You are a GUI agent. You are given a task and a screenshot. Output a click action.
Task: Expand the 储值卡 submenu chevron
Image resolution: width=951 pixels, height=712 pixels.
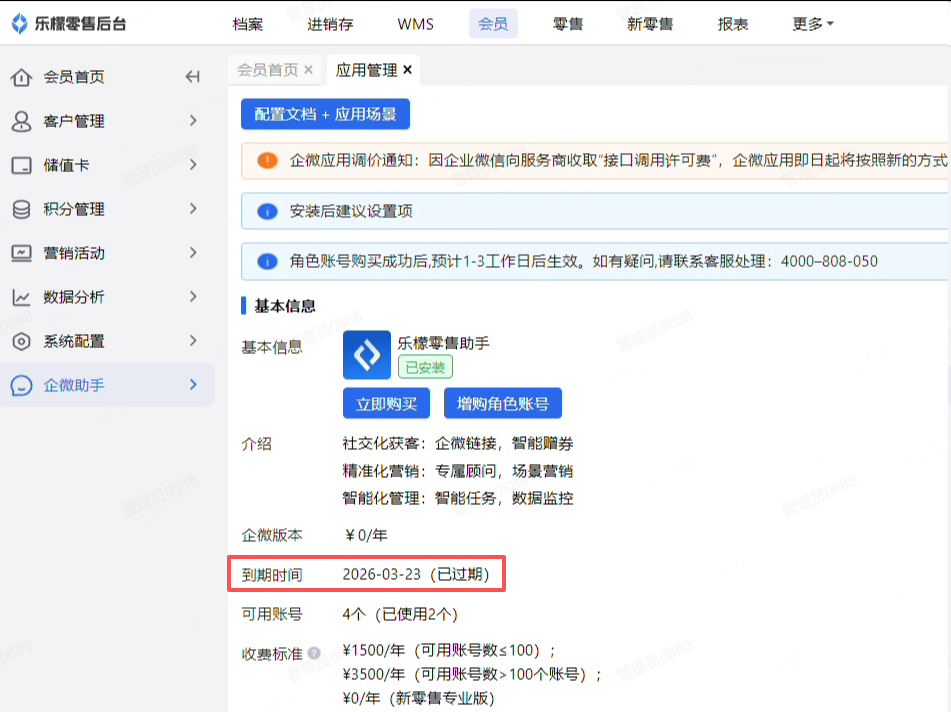point(193,164)
